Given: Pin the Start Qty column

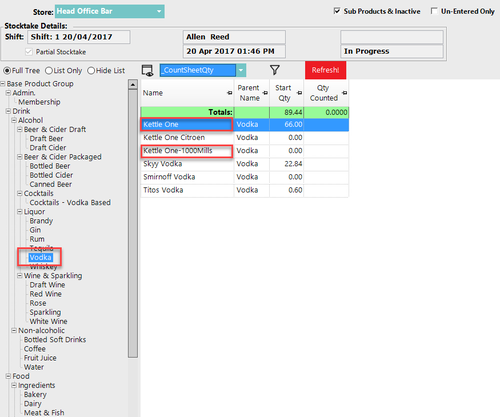Looking at the screenshot, I should click(300, 93).
